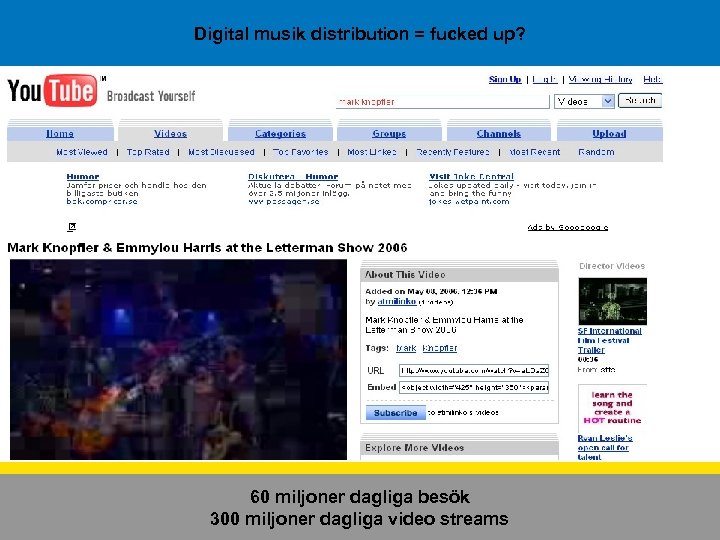Image resolution: width=720 pixels, height=540 pixels.
Task: Open the Categories tab
Action: pos(280,134)
